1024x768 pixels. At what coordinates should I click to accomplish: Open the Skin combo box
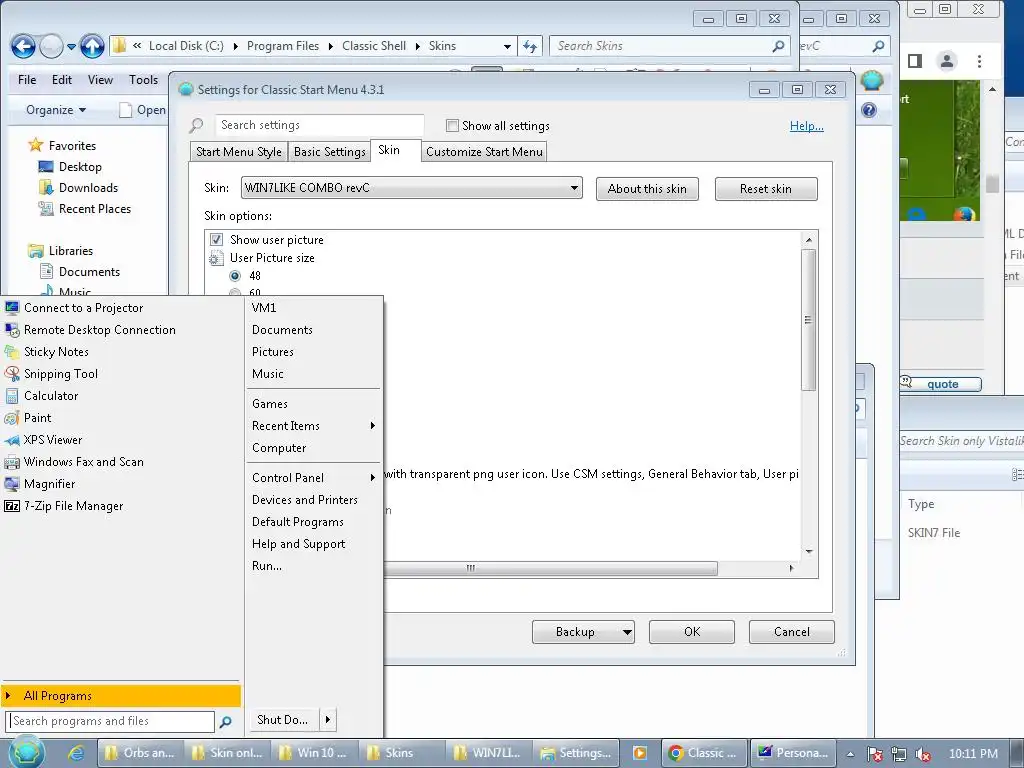pyautogui.click(x=411, y=188)
